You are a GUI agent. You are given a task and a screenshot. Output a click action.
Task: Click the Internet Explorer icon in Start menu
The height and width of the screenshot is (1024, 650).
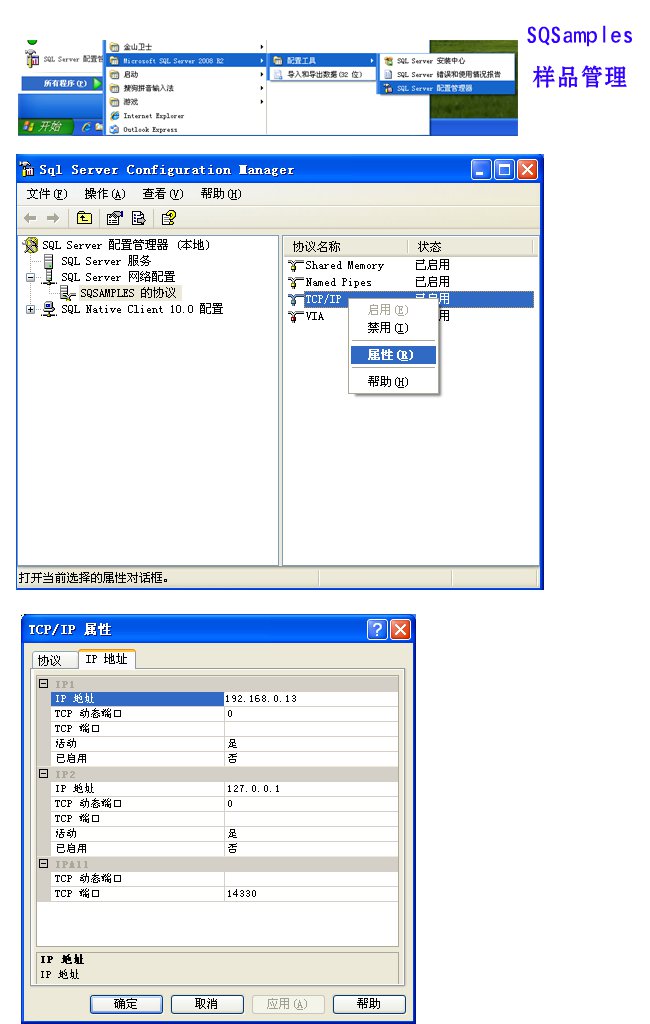point(115,116)
